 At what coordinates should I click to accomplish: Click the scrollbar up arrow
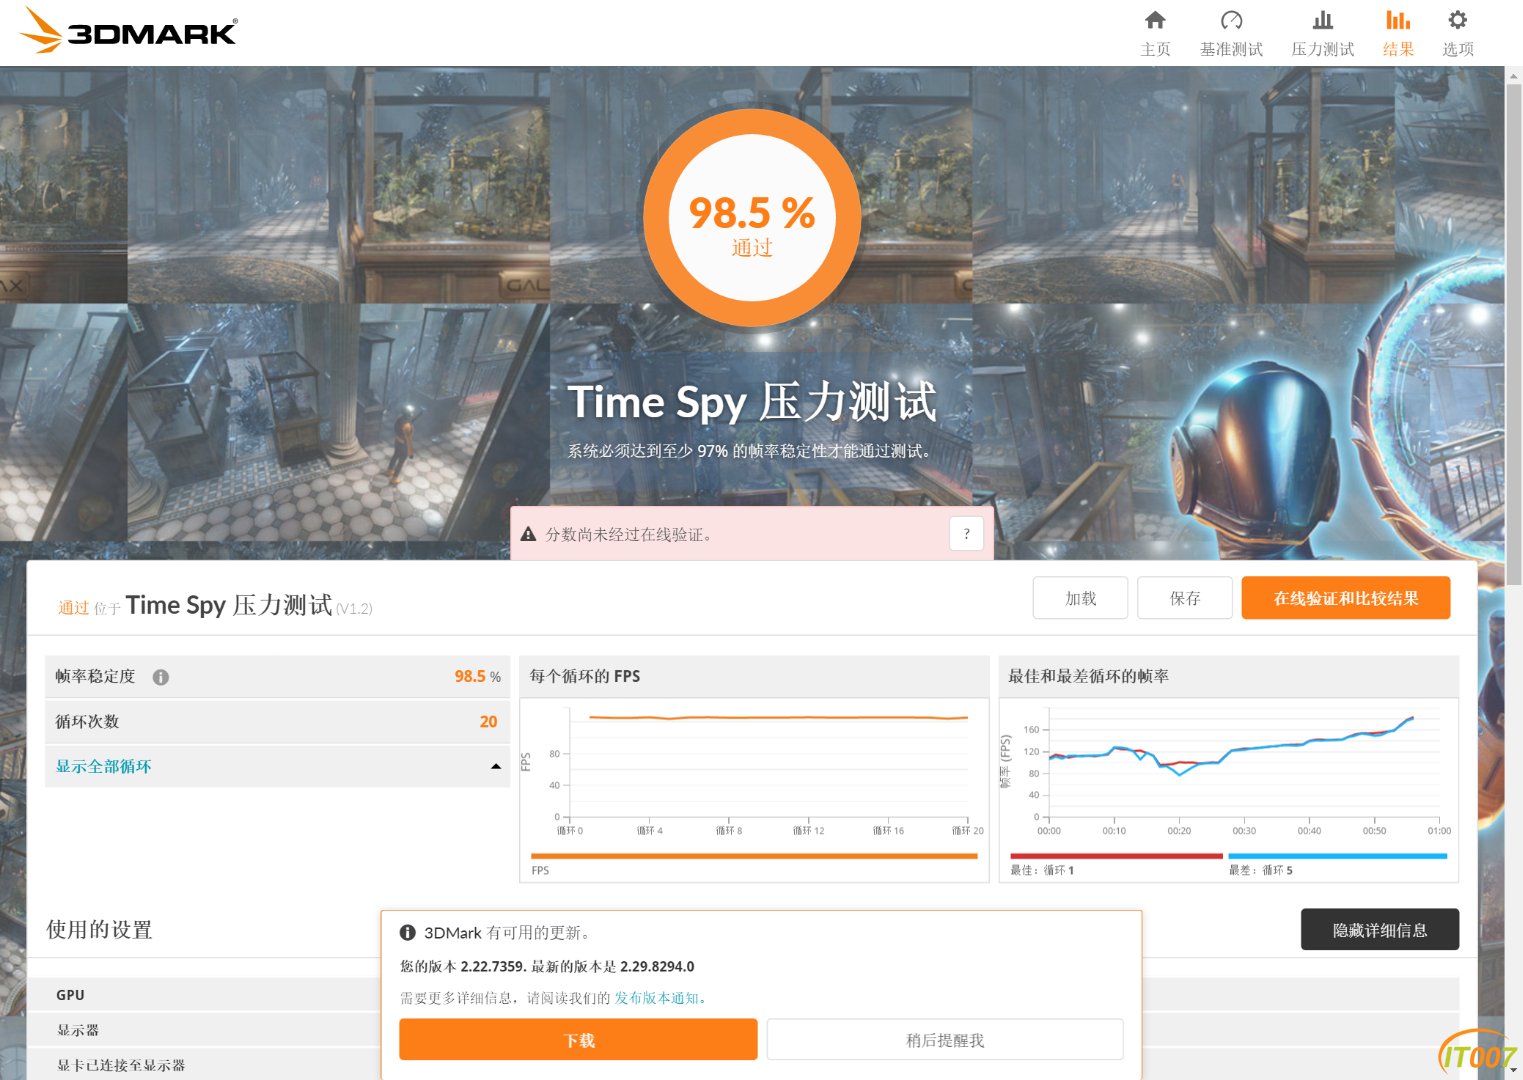(x=1514, y=75)
